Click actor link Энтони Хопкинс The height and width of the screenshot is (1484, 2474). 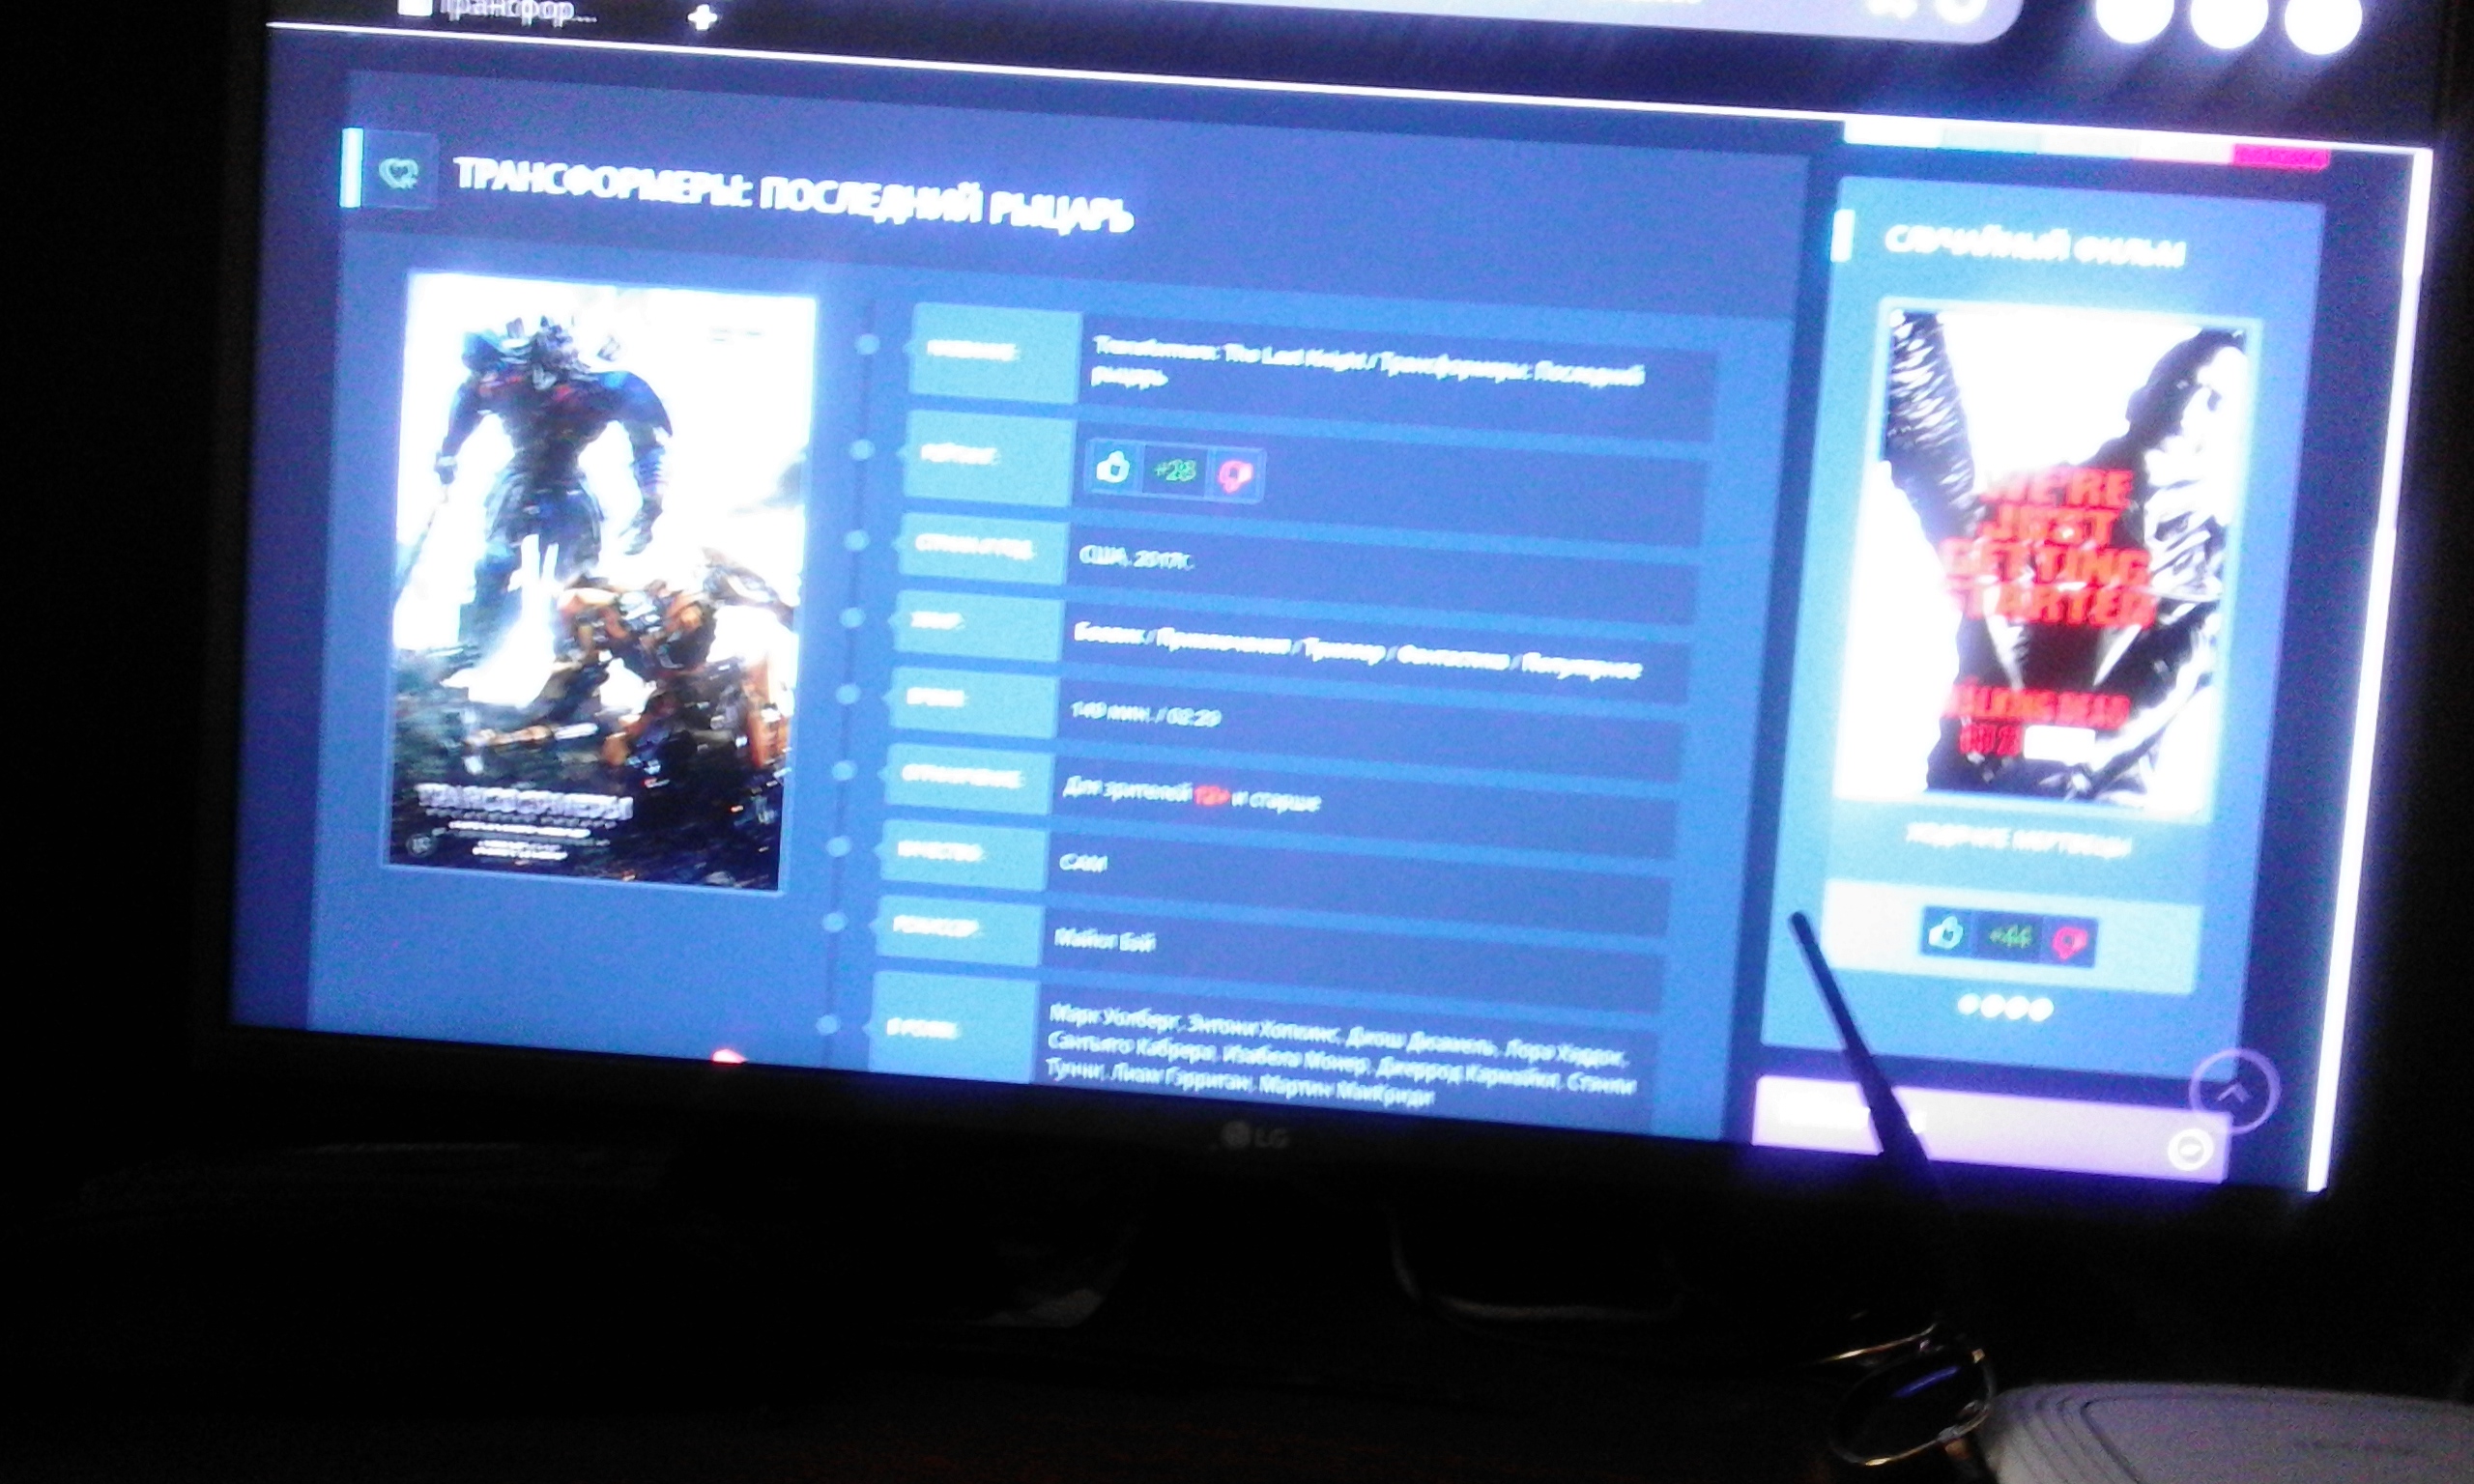coord(1263,1028)
